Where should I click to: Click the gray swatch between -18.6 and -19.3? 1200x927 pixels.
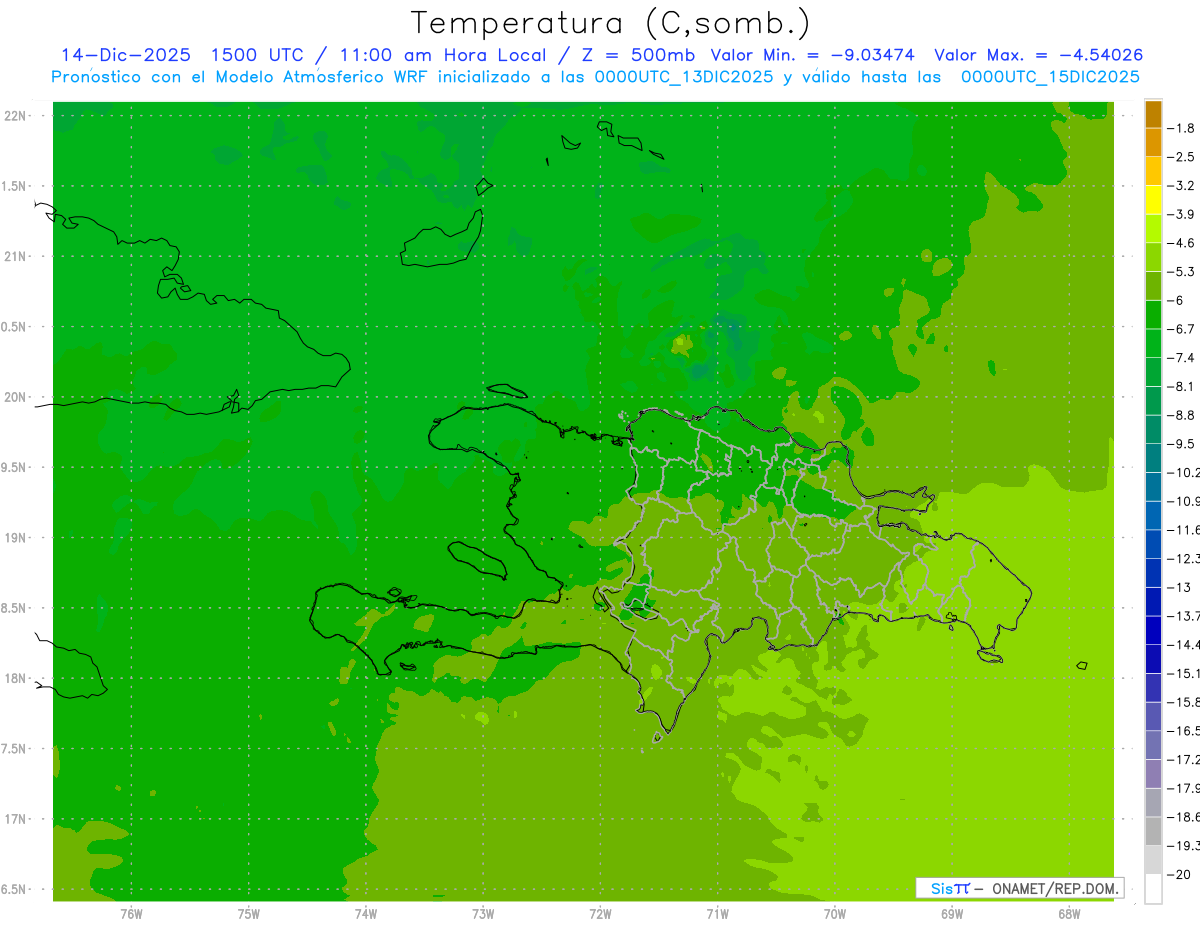[x=1153, y=831]
